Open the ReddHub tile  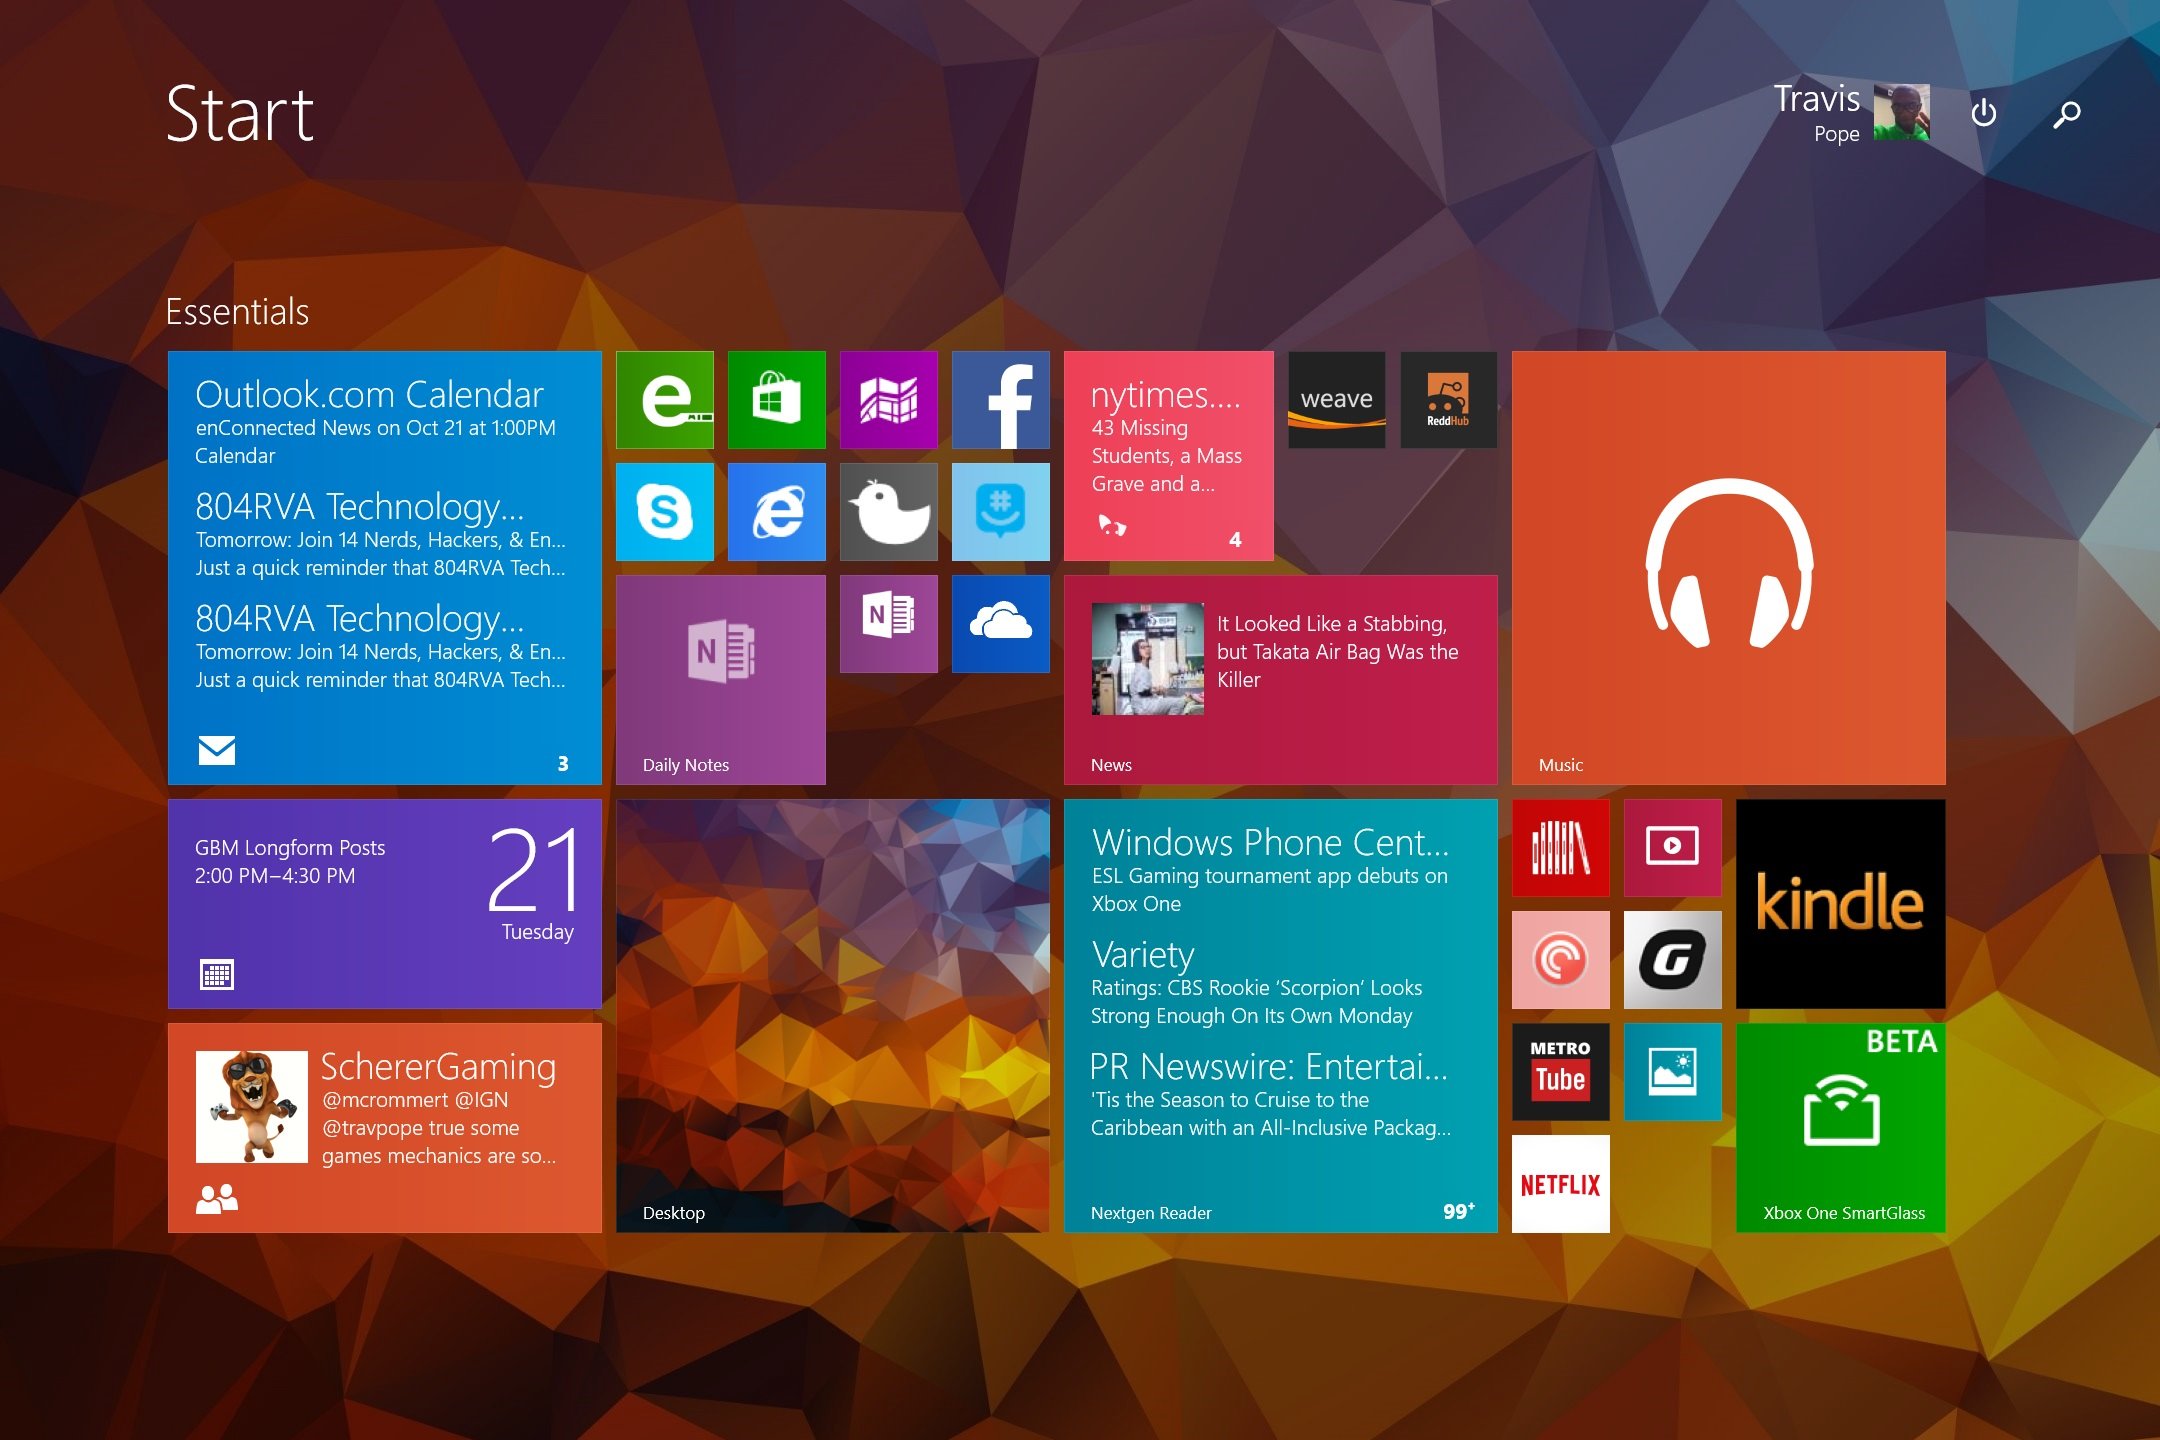1449,400
